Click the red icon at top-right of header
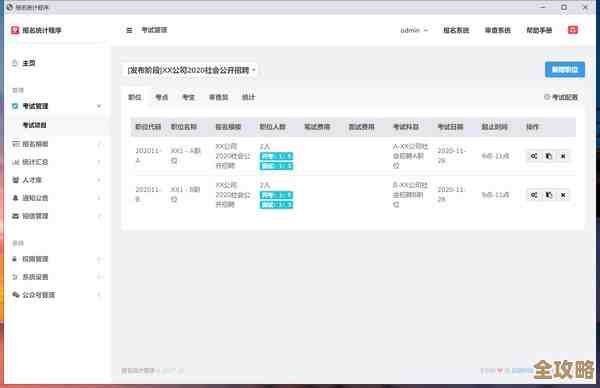Viewport: 600px width, 388px height. (572, 30)
